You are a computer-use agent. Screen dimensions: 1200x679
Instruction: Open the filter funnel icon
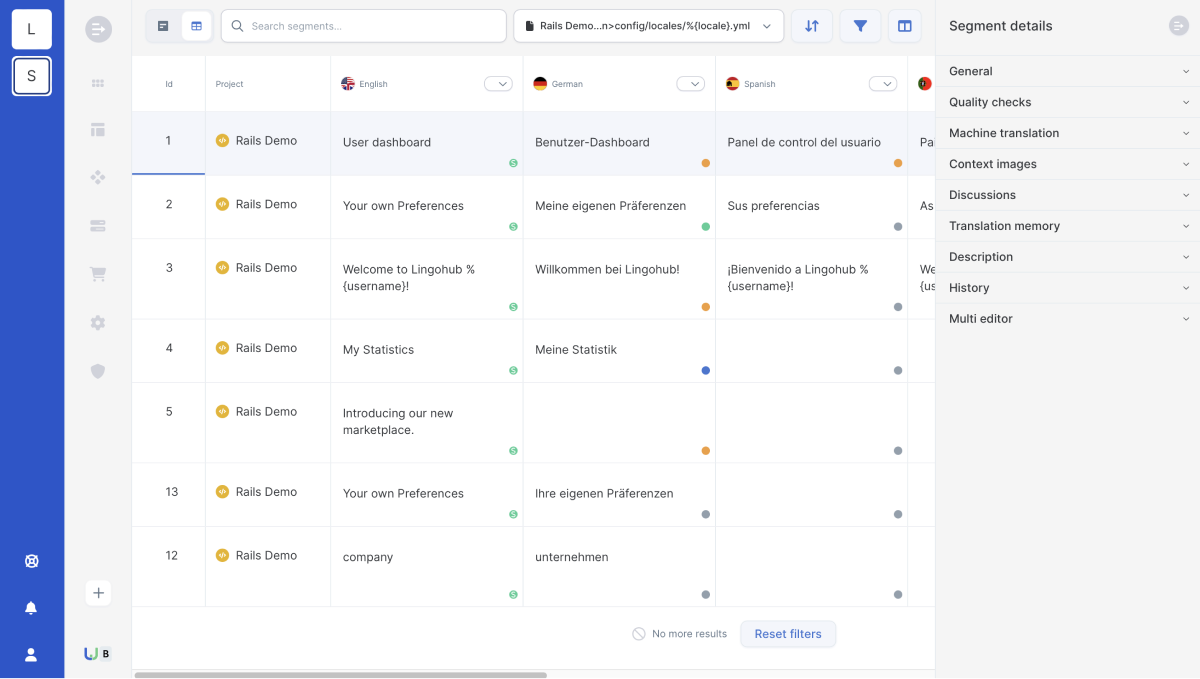click(x=860, y=26)
